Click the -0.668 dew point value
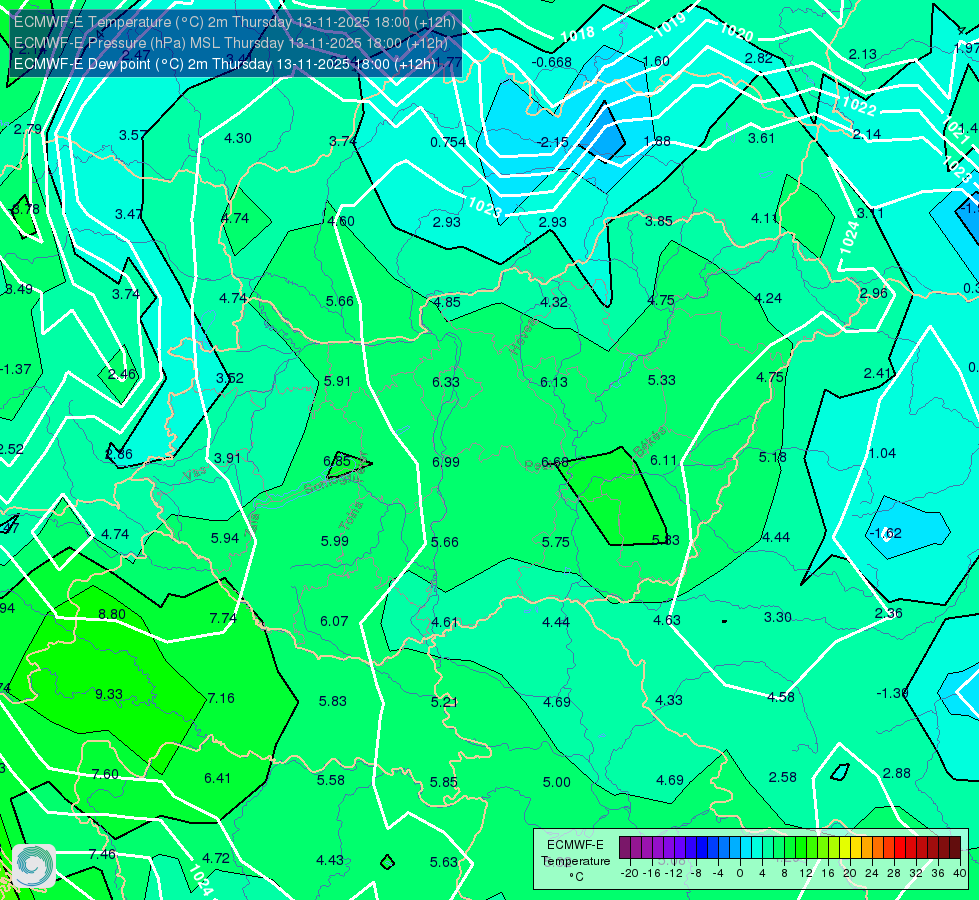 tap(551, 62)
